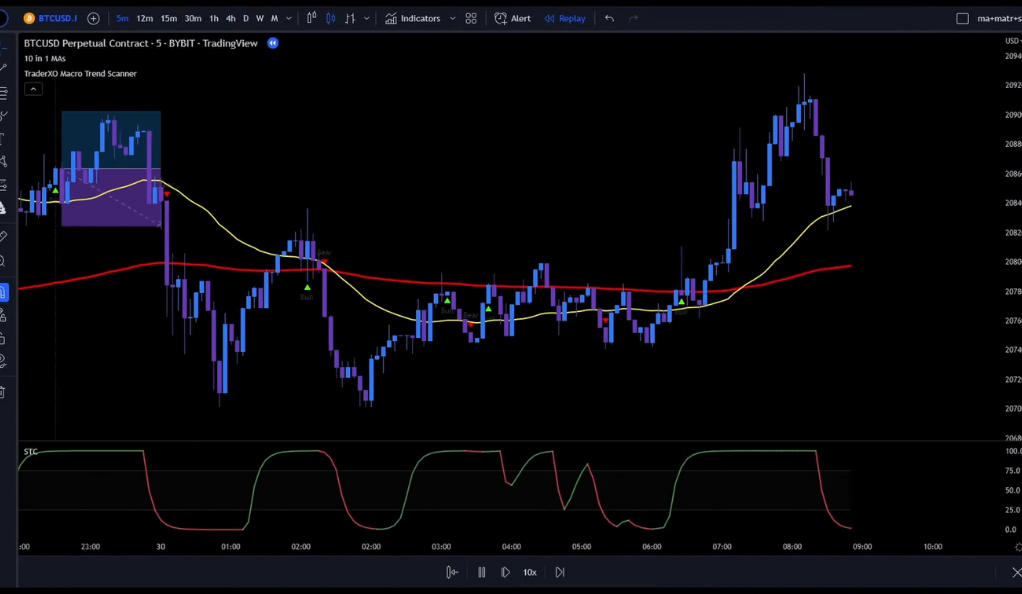Select the trend line drawing tool
Screen dimensions: 1022x594
[x=4, y=68]
